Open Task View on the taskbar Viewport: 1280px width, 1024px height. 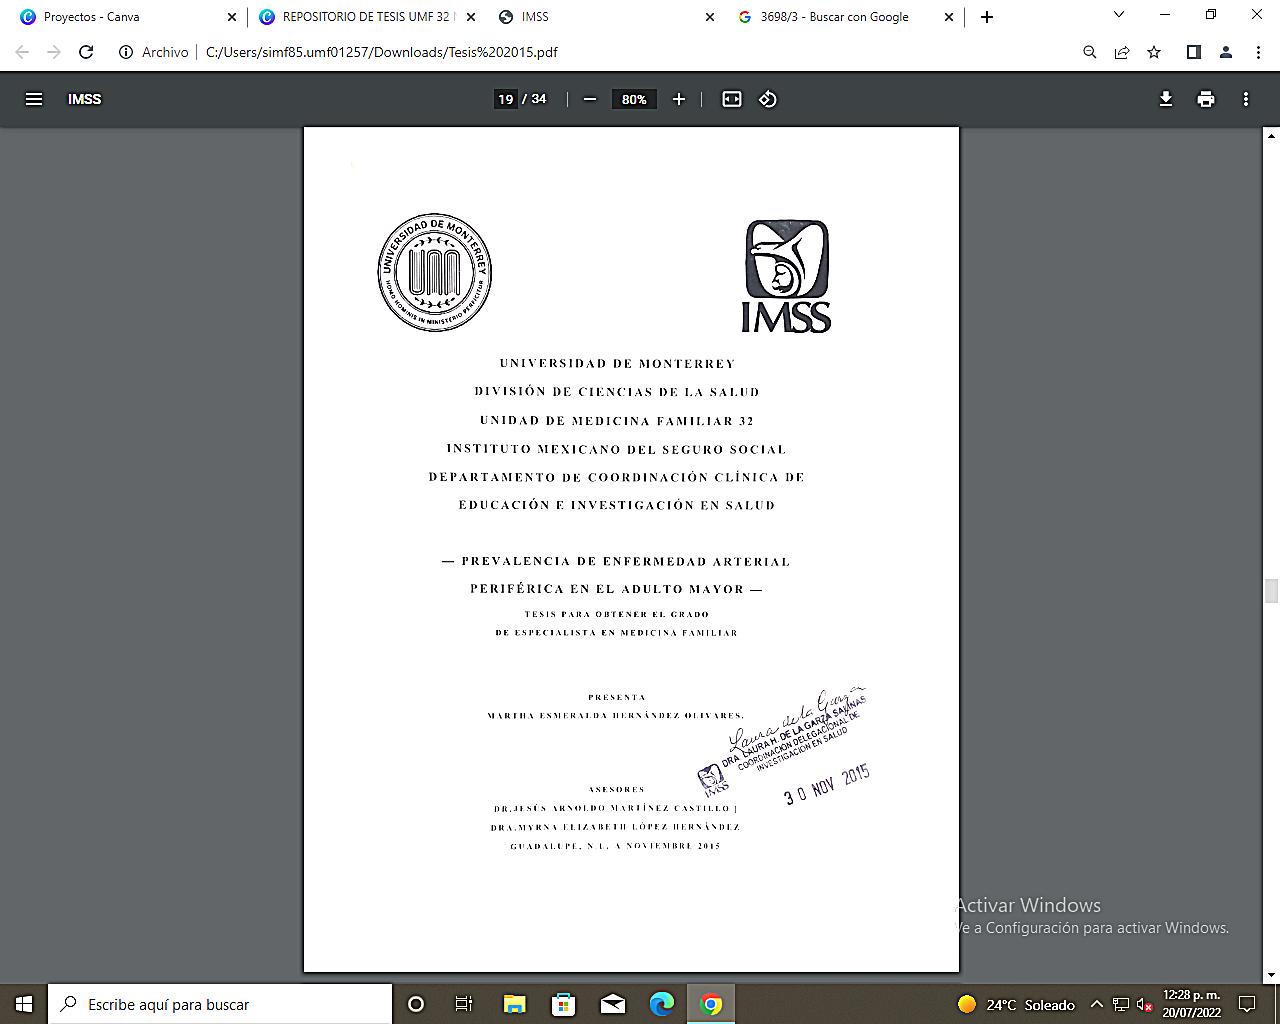point(464,1004)
